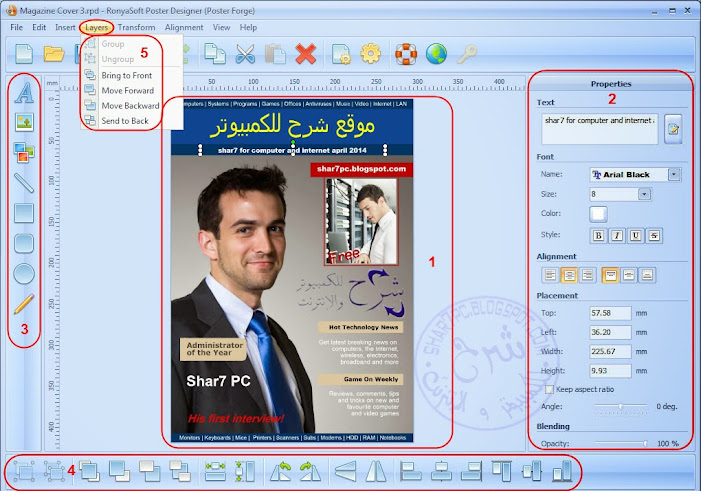Viewport: 701px width, 491px height.
Task: Click the Text content box in Properties
Action: 600,129
